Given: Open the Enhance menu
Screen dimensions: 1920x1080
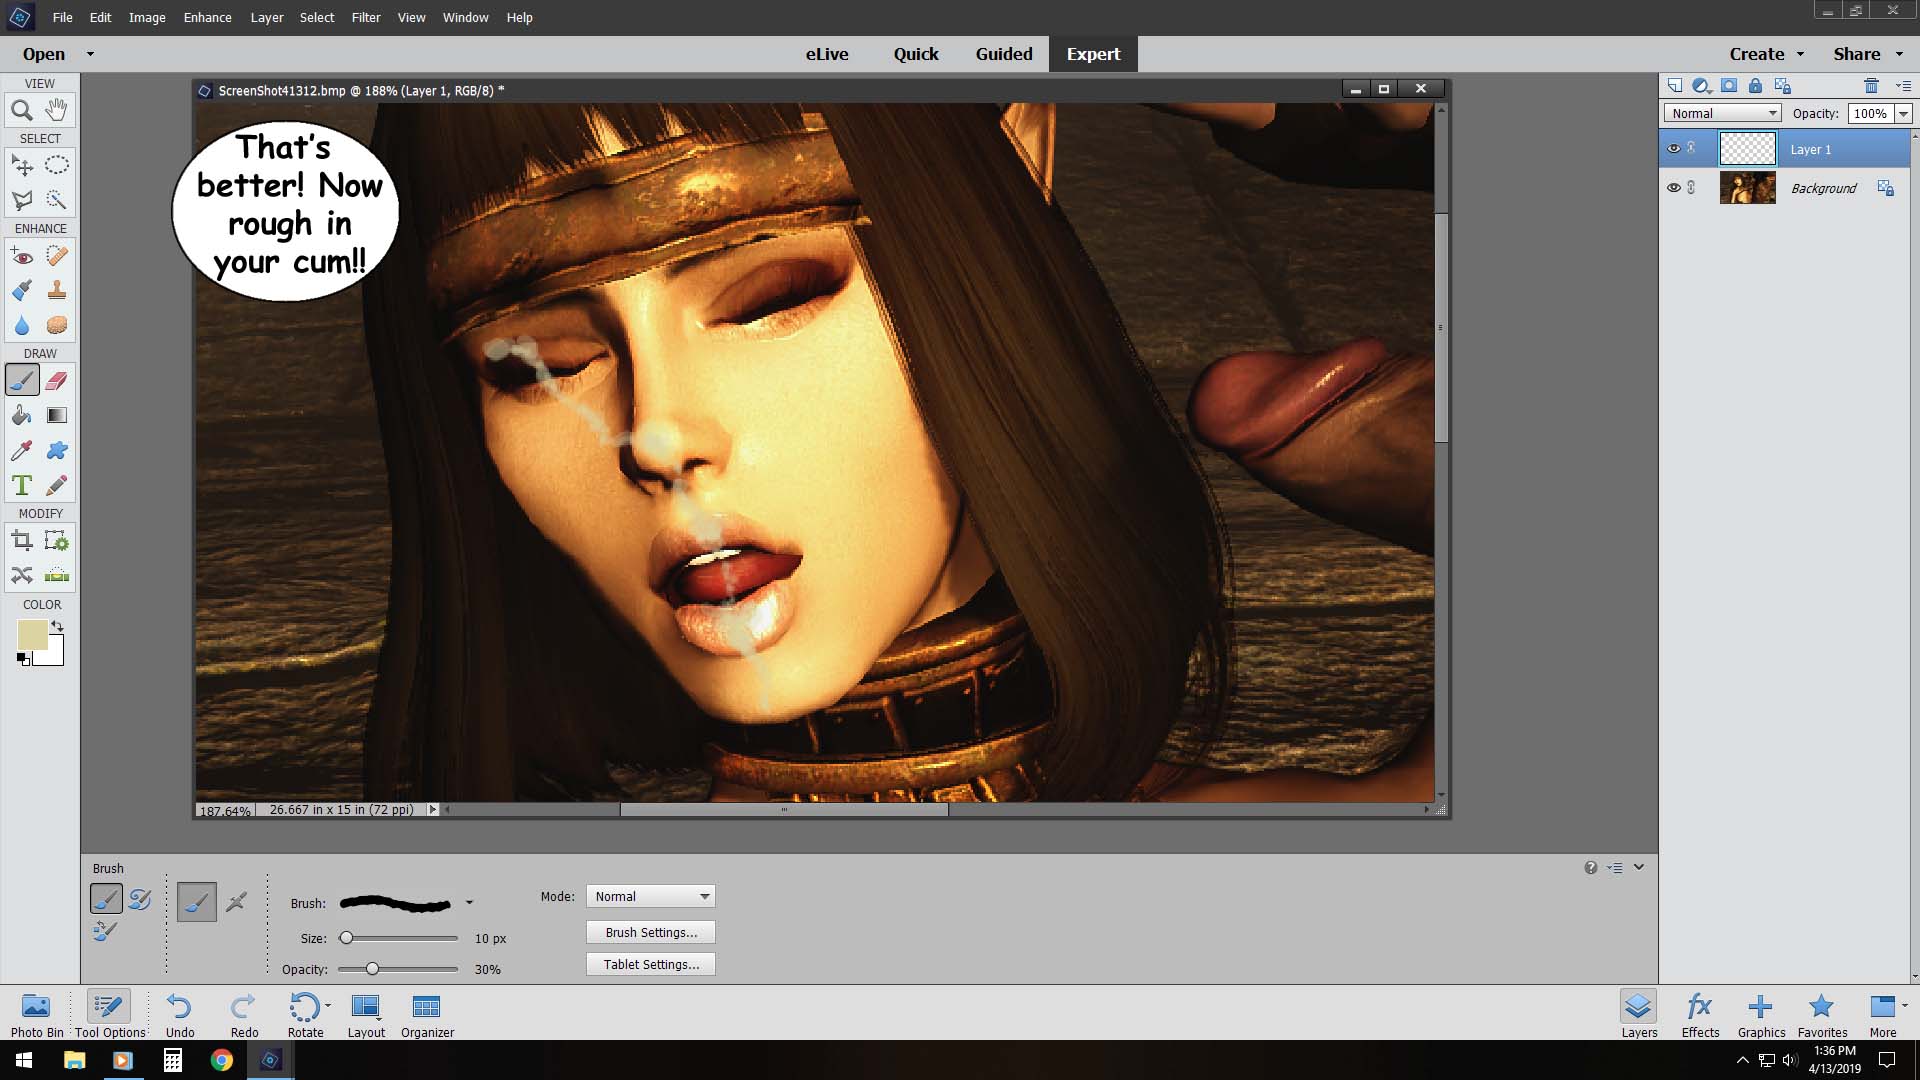Looking at the screenshot, I should 207,17.
